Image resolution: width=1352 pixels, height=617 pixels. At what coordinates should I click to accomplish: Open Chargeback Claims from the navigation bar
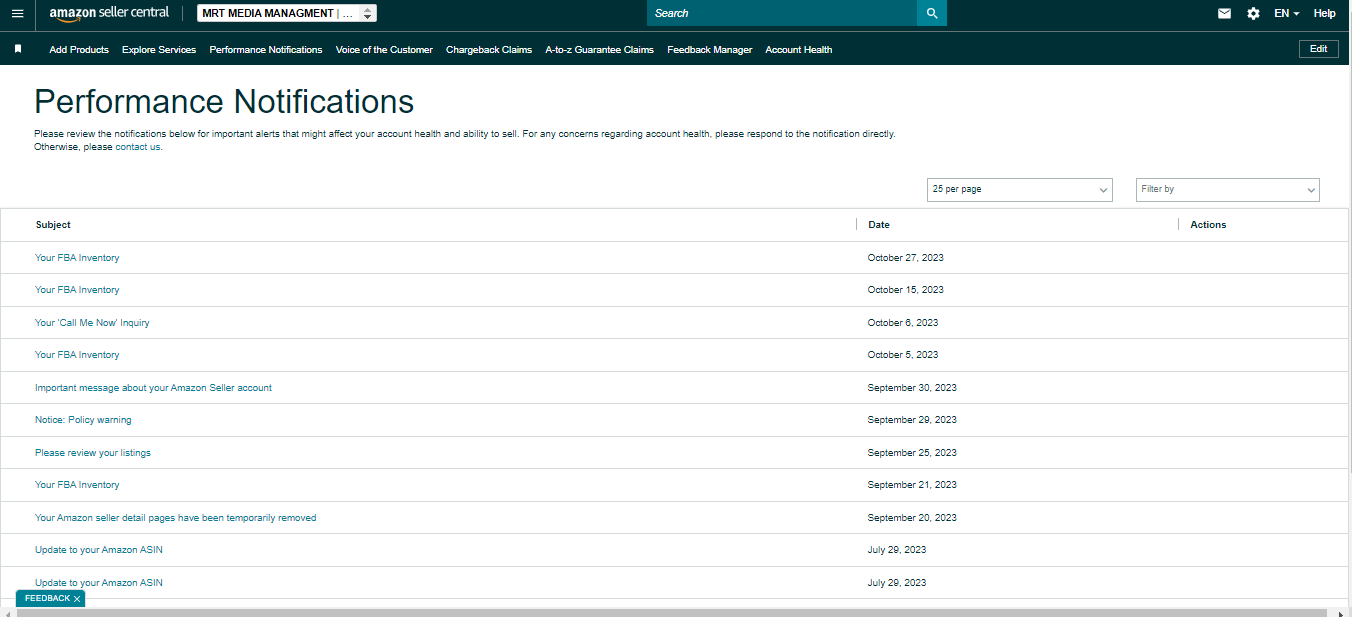pyautogui.click(x=489, y=49)
